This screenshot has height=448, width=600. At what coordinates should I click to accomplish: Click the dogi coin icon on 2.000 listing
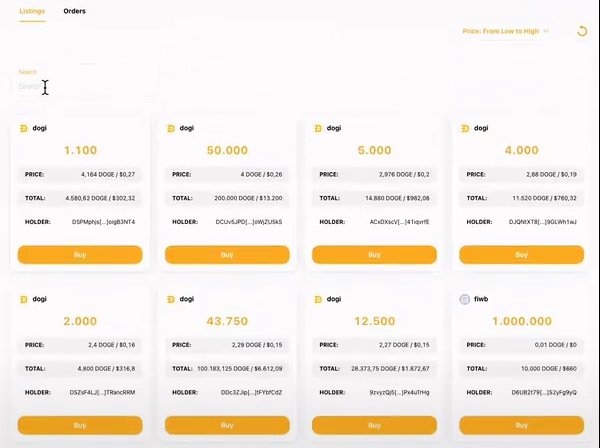24,299
